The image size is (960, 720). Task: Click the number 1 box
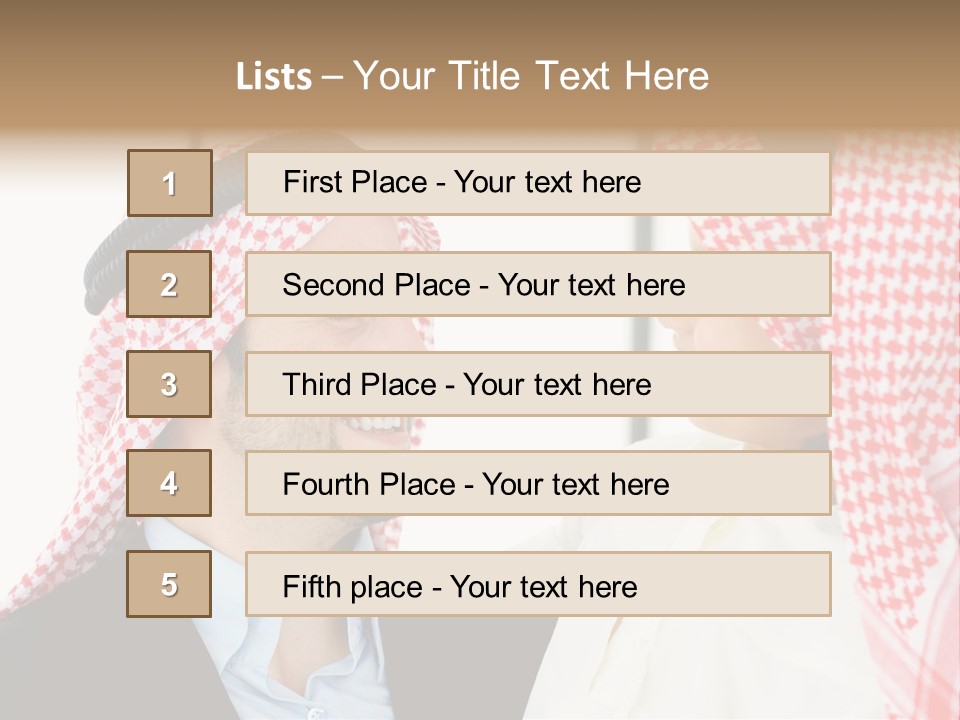coord(169,183)
